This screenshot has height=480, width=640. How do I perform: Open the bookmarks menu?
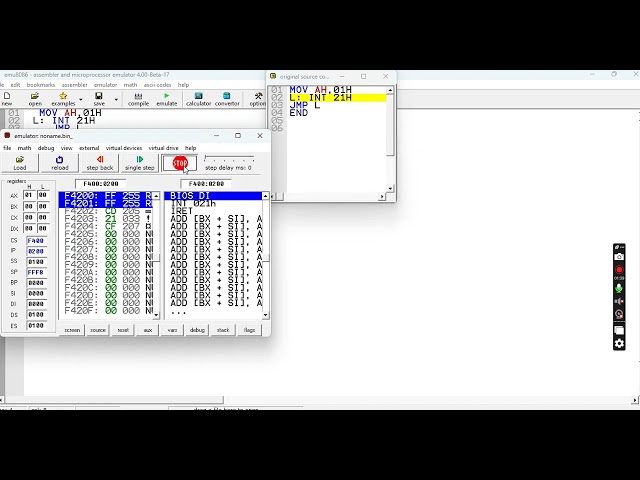(x=41, y=85)
